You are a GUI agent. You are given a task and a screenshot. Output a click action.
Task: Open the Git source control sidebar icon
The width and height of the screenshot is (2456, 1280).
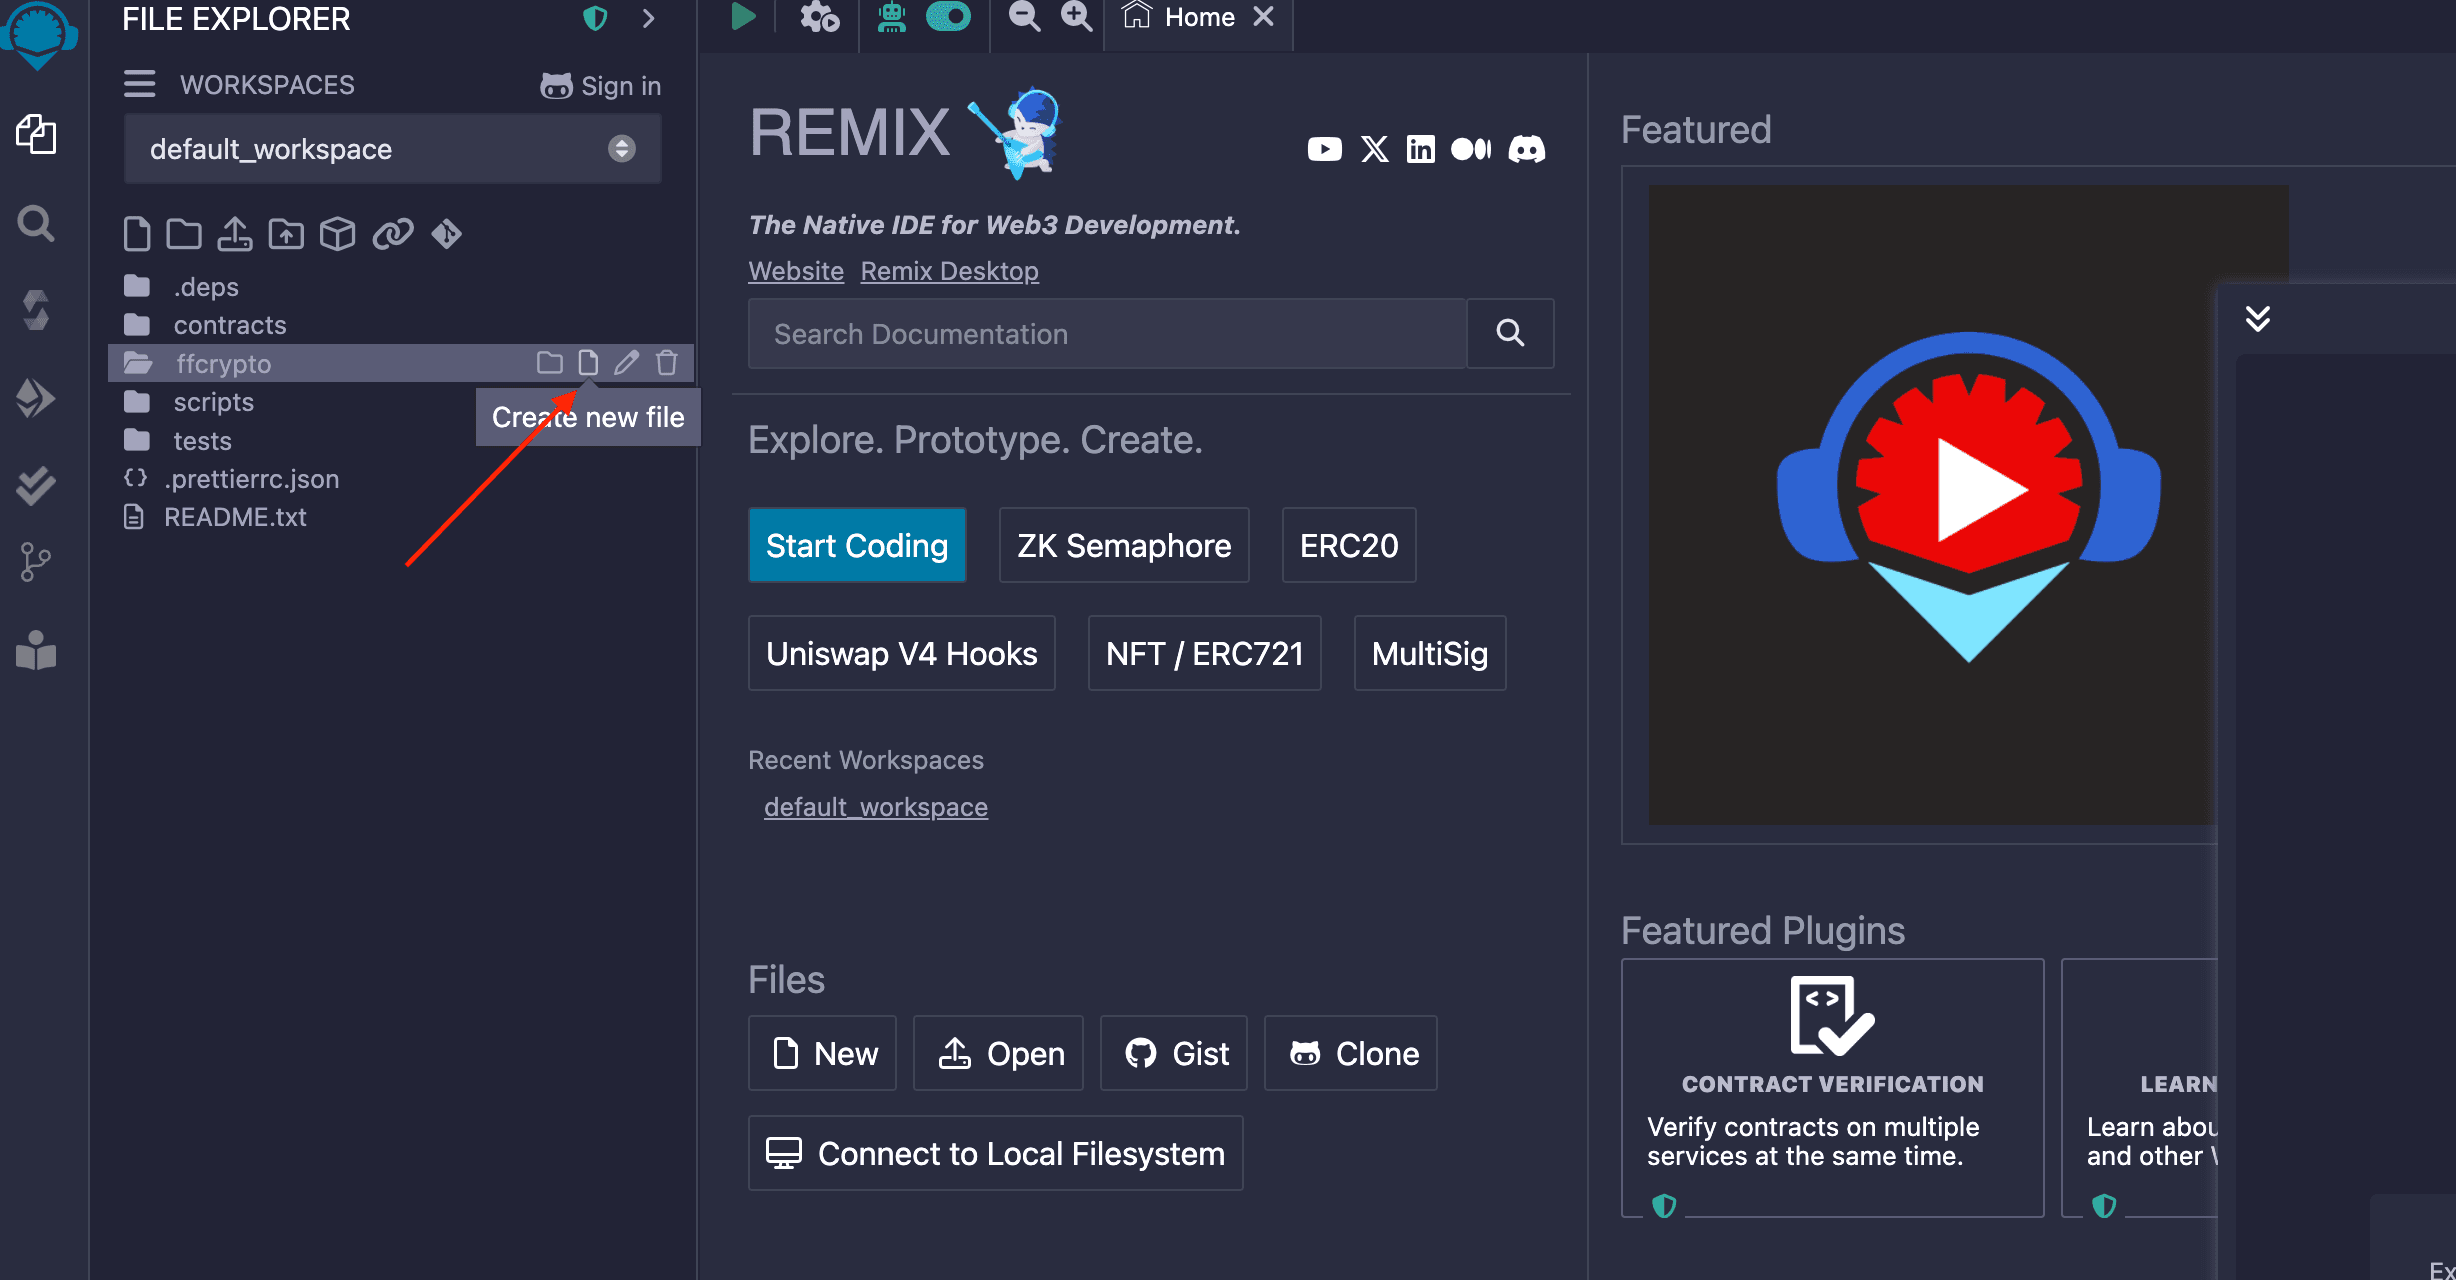[36, 562]
